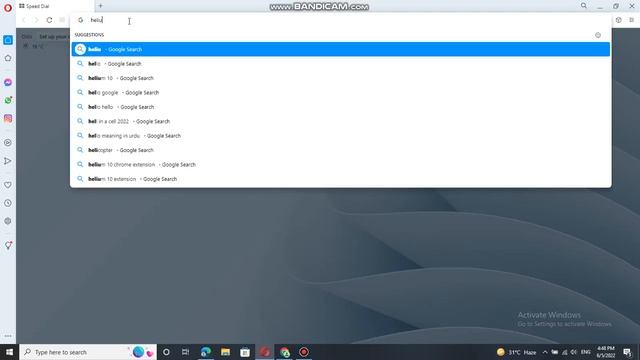
Task: Open the Settings gear in the sidebar
Action: click(x=8, y=221)
